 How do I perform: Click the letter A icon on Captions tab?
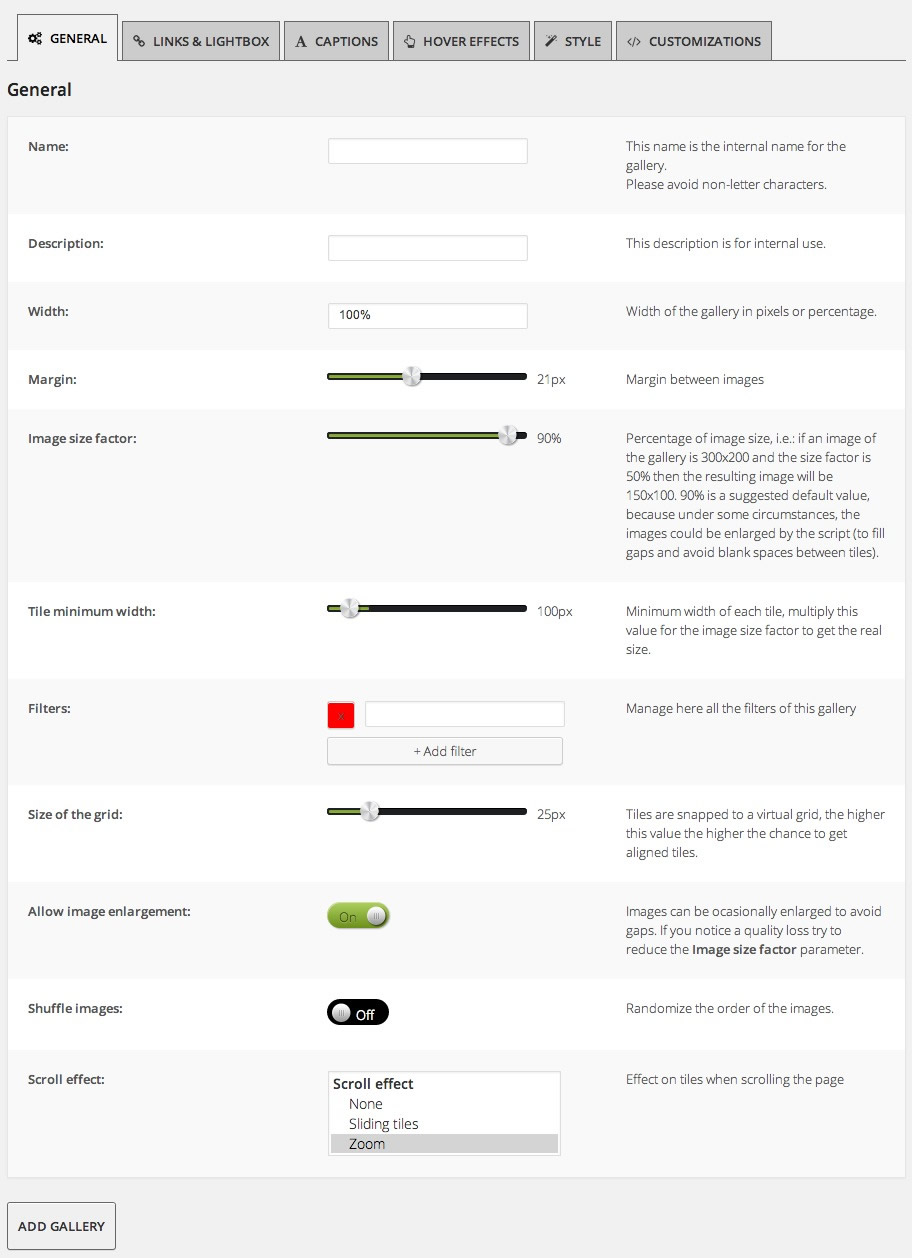click(301, 42)
